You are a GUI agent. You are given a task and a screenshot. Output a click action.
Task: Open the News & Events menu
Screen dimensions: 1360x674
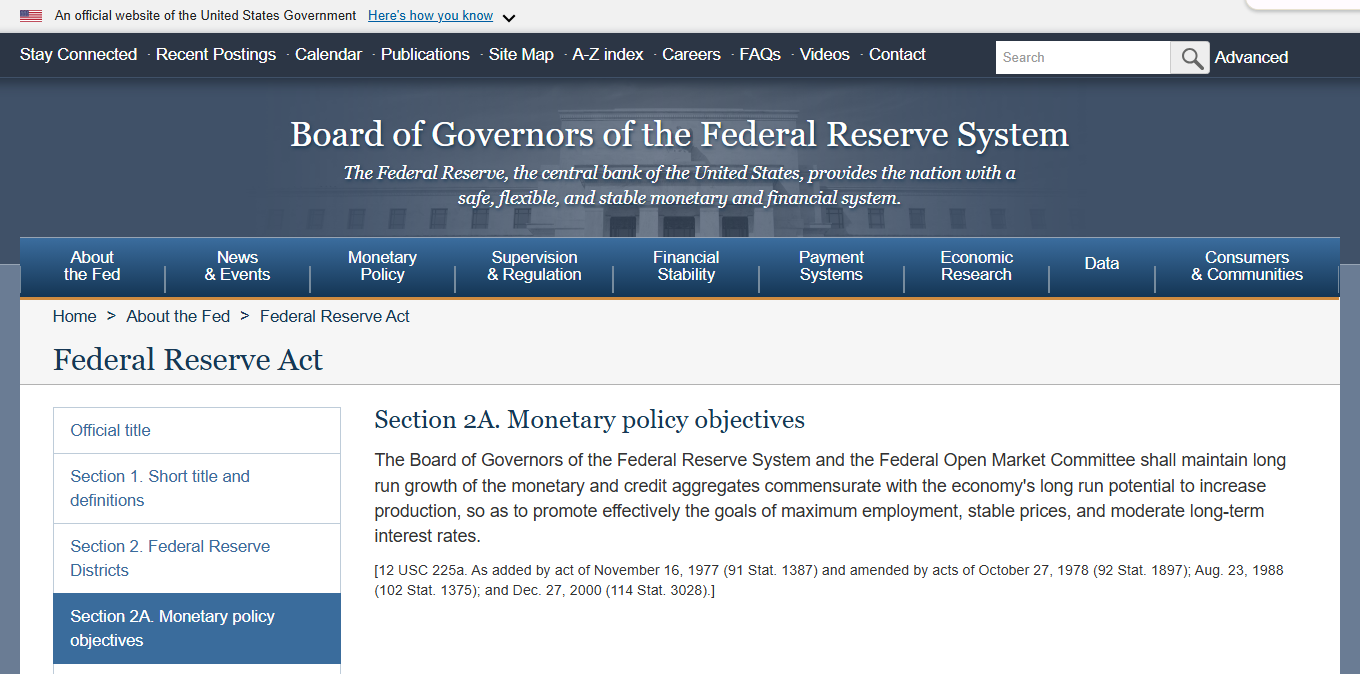pos(237,266)
